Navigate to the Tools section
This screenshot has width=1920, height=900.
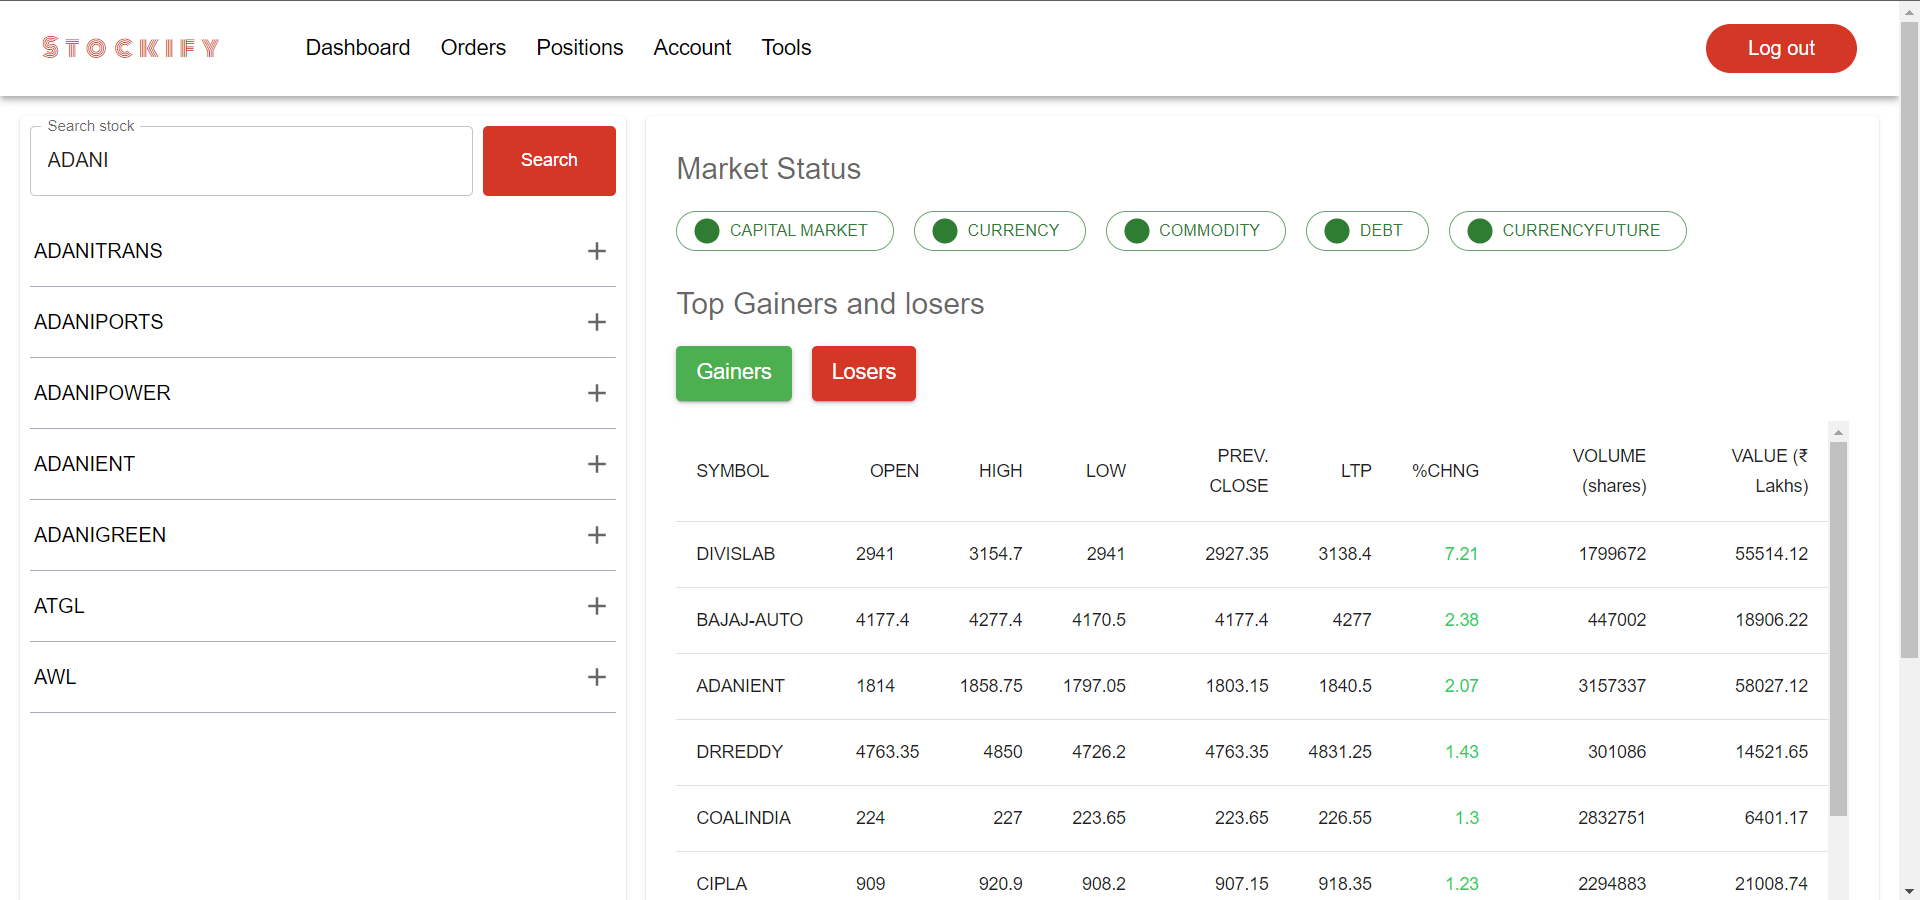(786, 47)
